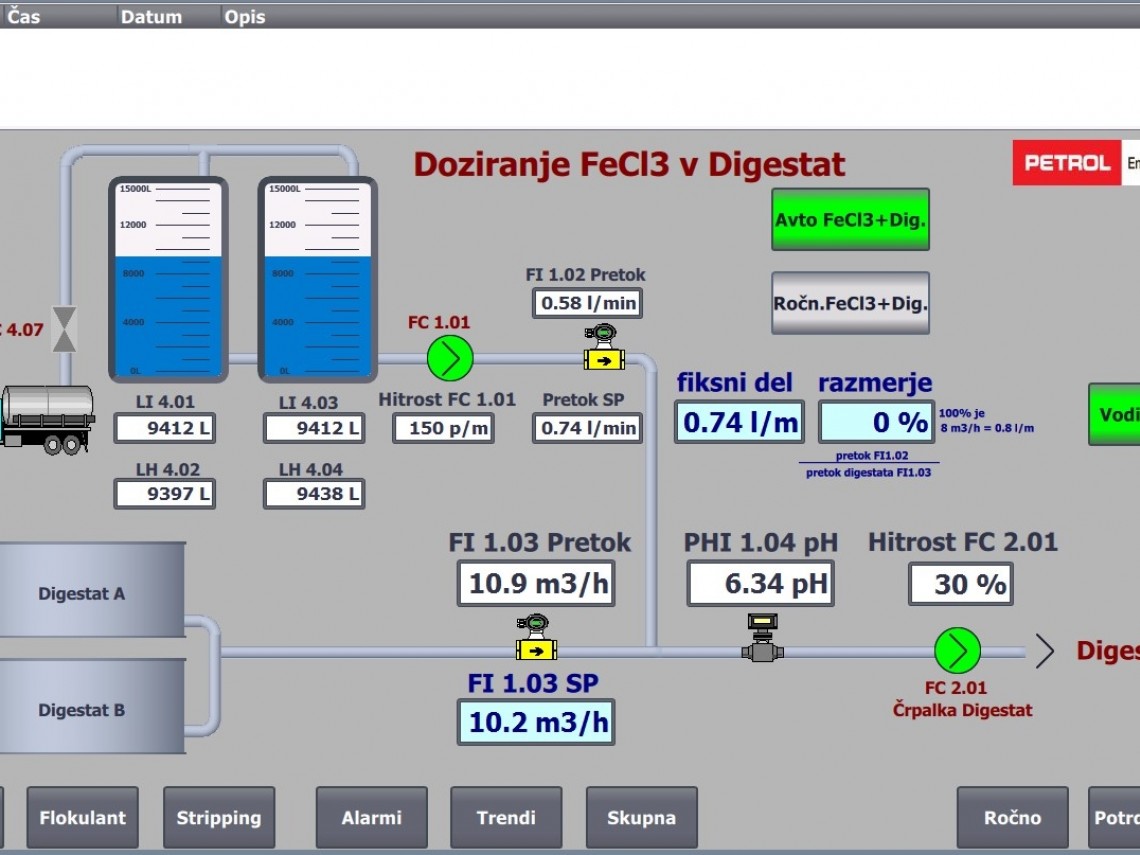Click the FC 1.01 dosing pump icon
Image resolution: width=1140 pixels, height=855 pixels.
coord(450,358)
